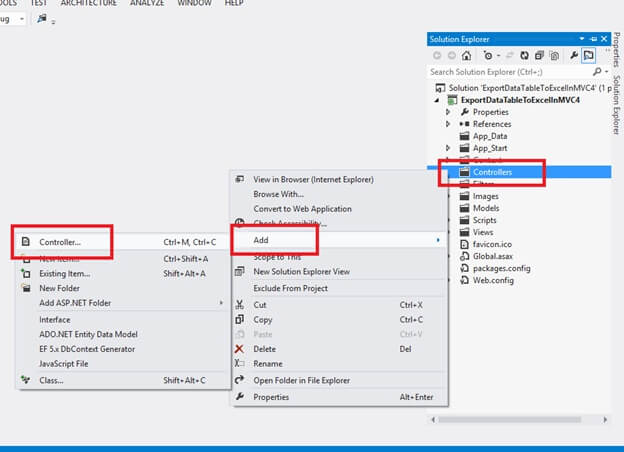Open the search options dropdown arrow

(x=606, y=72)
